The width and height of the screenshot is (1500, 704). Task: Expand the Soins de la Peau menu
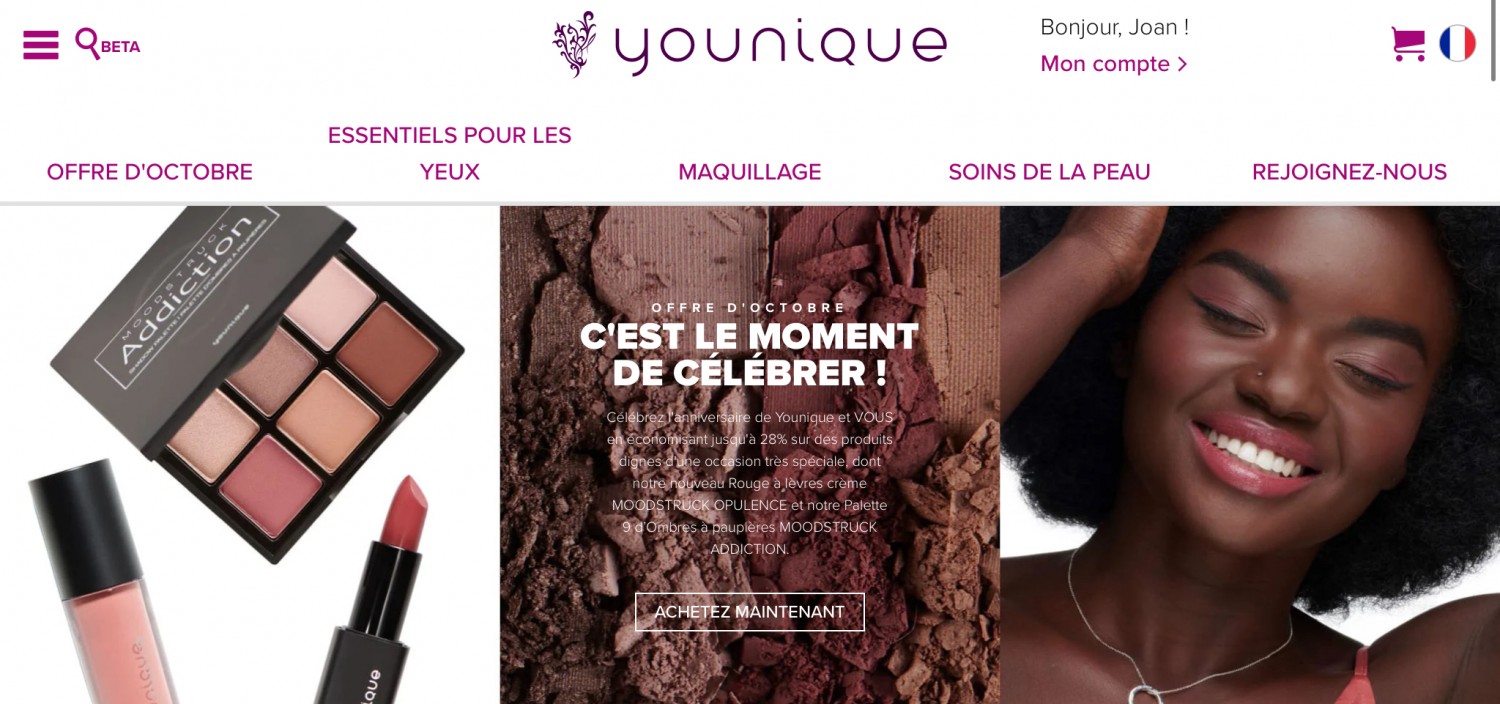1049,172
